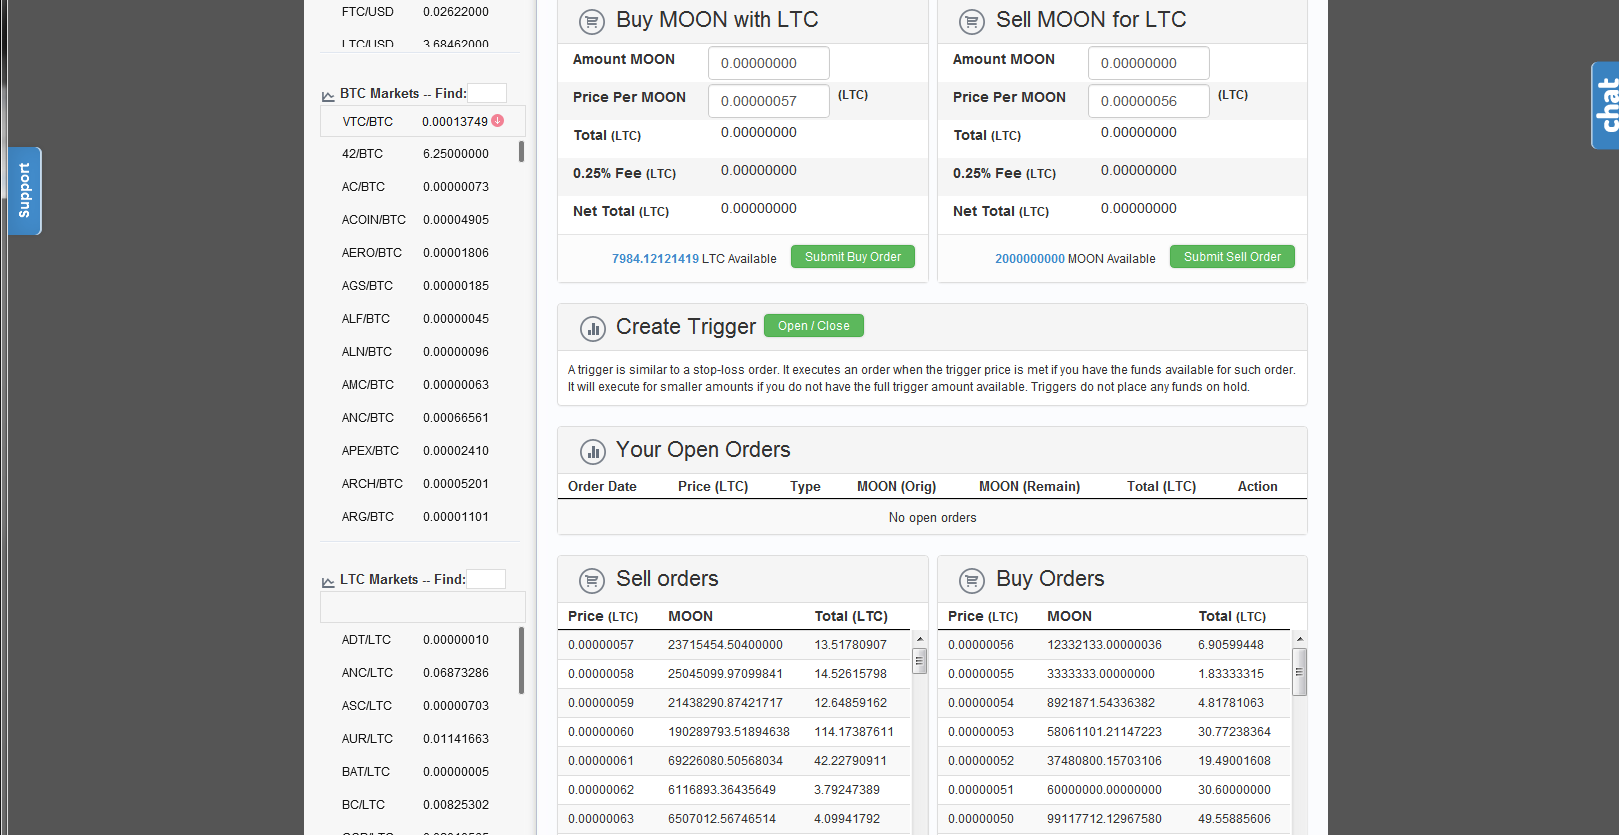Focus the buy Price Per MOON field
1619x835 pixels.
769,101
